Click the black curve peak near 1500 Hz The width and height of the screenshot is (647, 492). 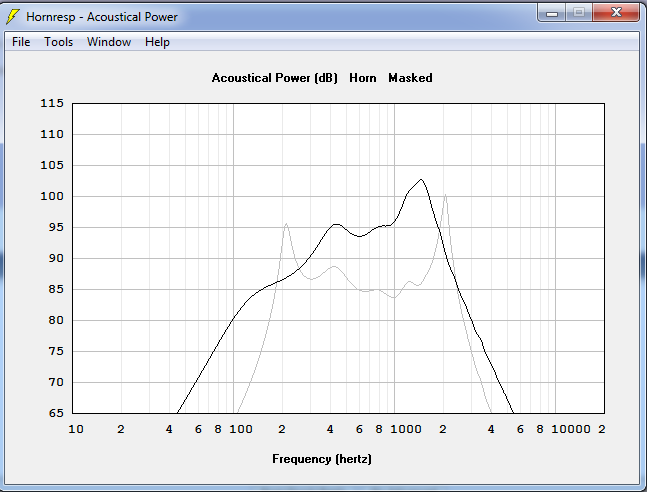point(421,180)
